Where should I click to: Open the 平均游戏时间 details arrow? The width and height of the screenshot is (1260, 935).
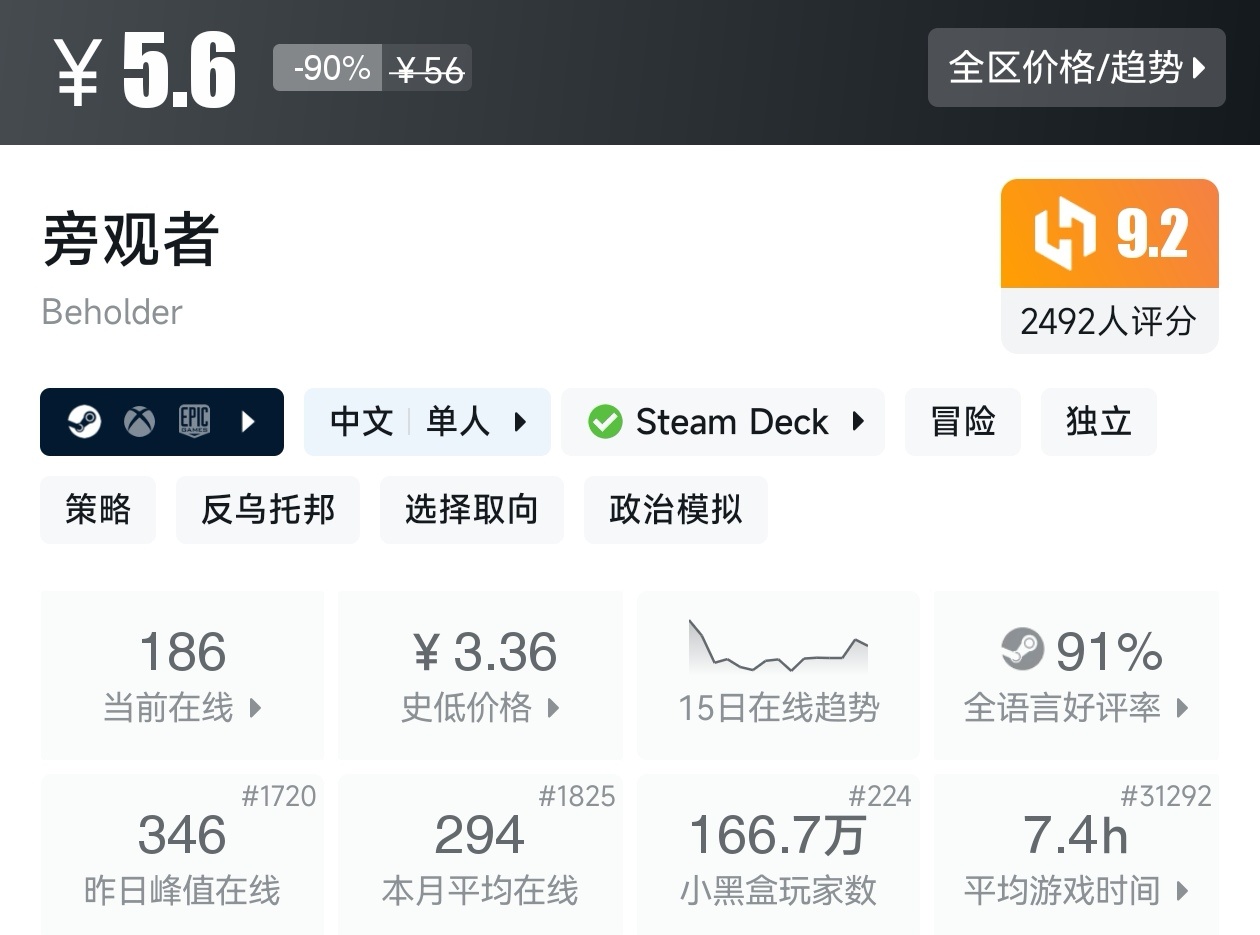pos(1183,891)
